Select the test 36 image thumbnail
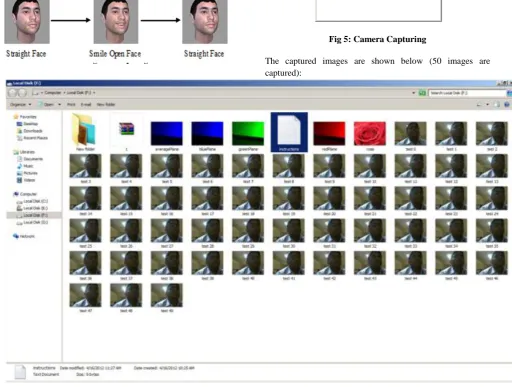This screenshot has height=387, width=512. pos(85,263)
